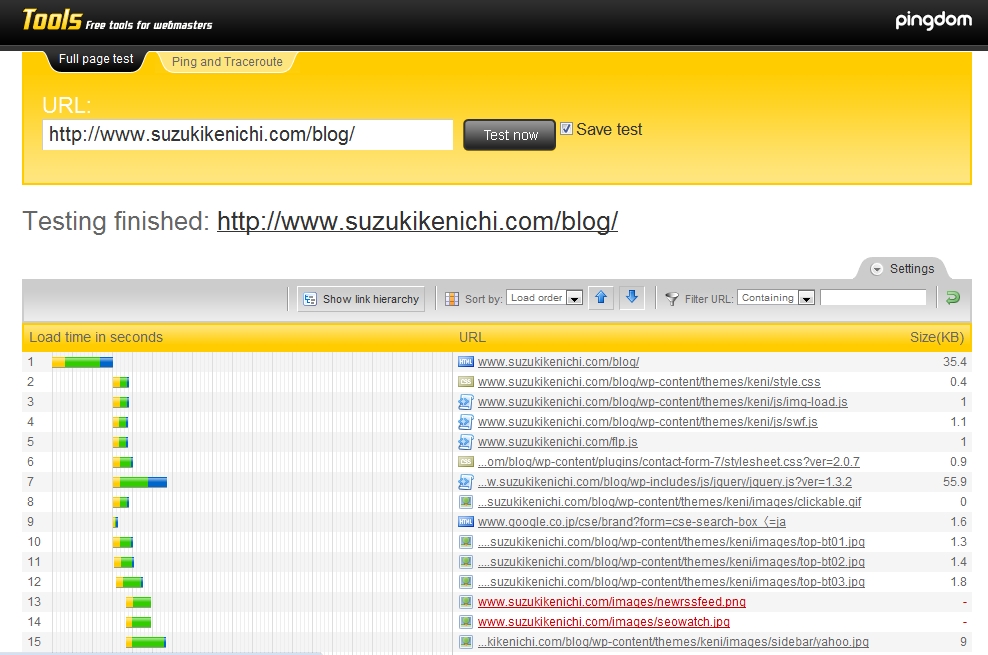Click size value 55.9
Screen dimensions: 988x655
pyautogui.click(x=955, y=482)
